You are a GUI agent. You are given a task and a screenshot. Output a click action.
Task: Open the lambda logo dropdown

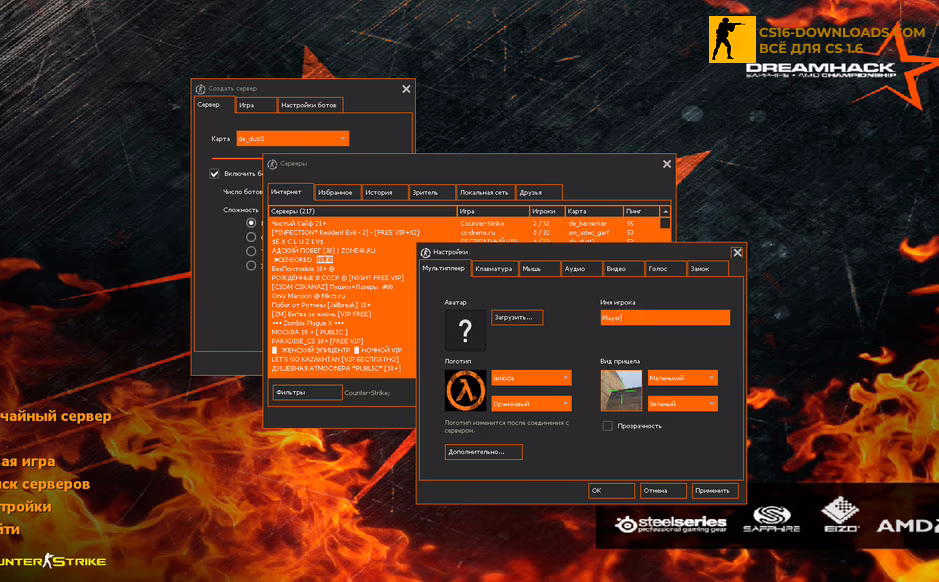(x=531, y=378)
